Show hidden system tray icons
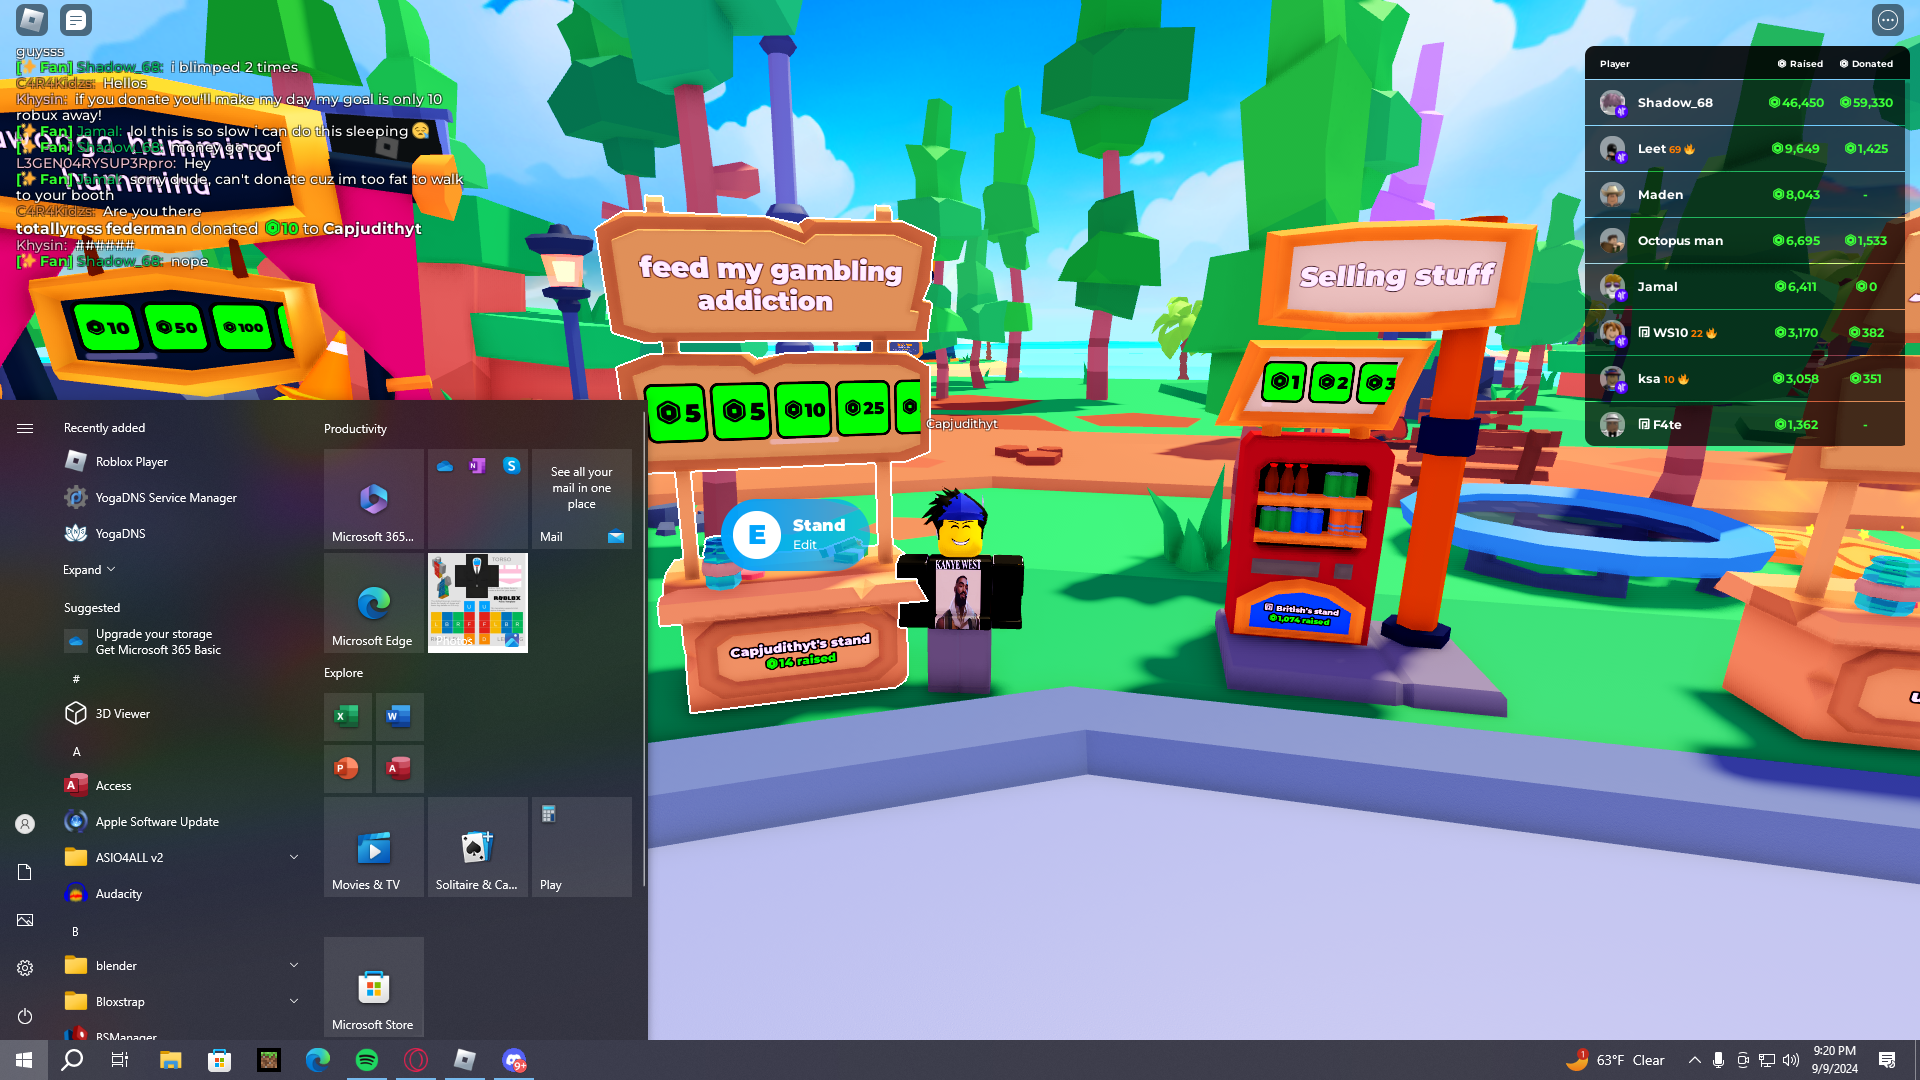The height and width of the screenshot is (1080, 1920). (1694, 1060)
